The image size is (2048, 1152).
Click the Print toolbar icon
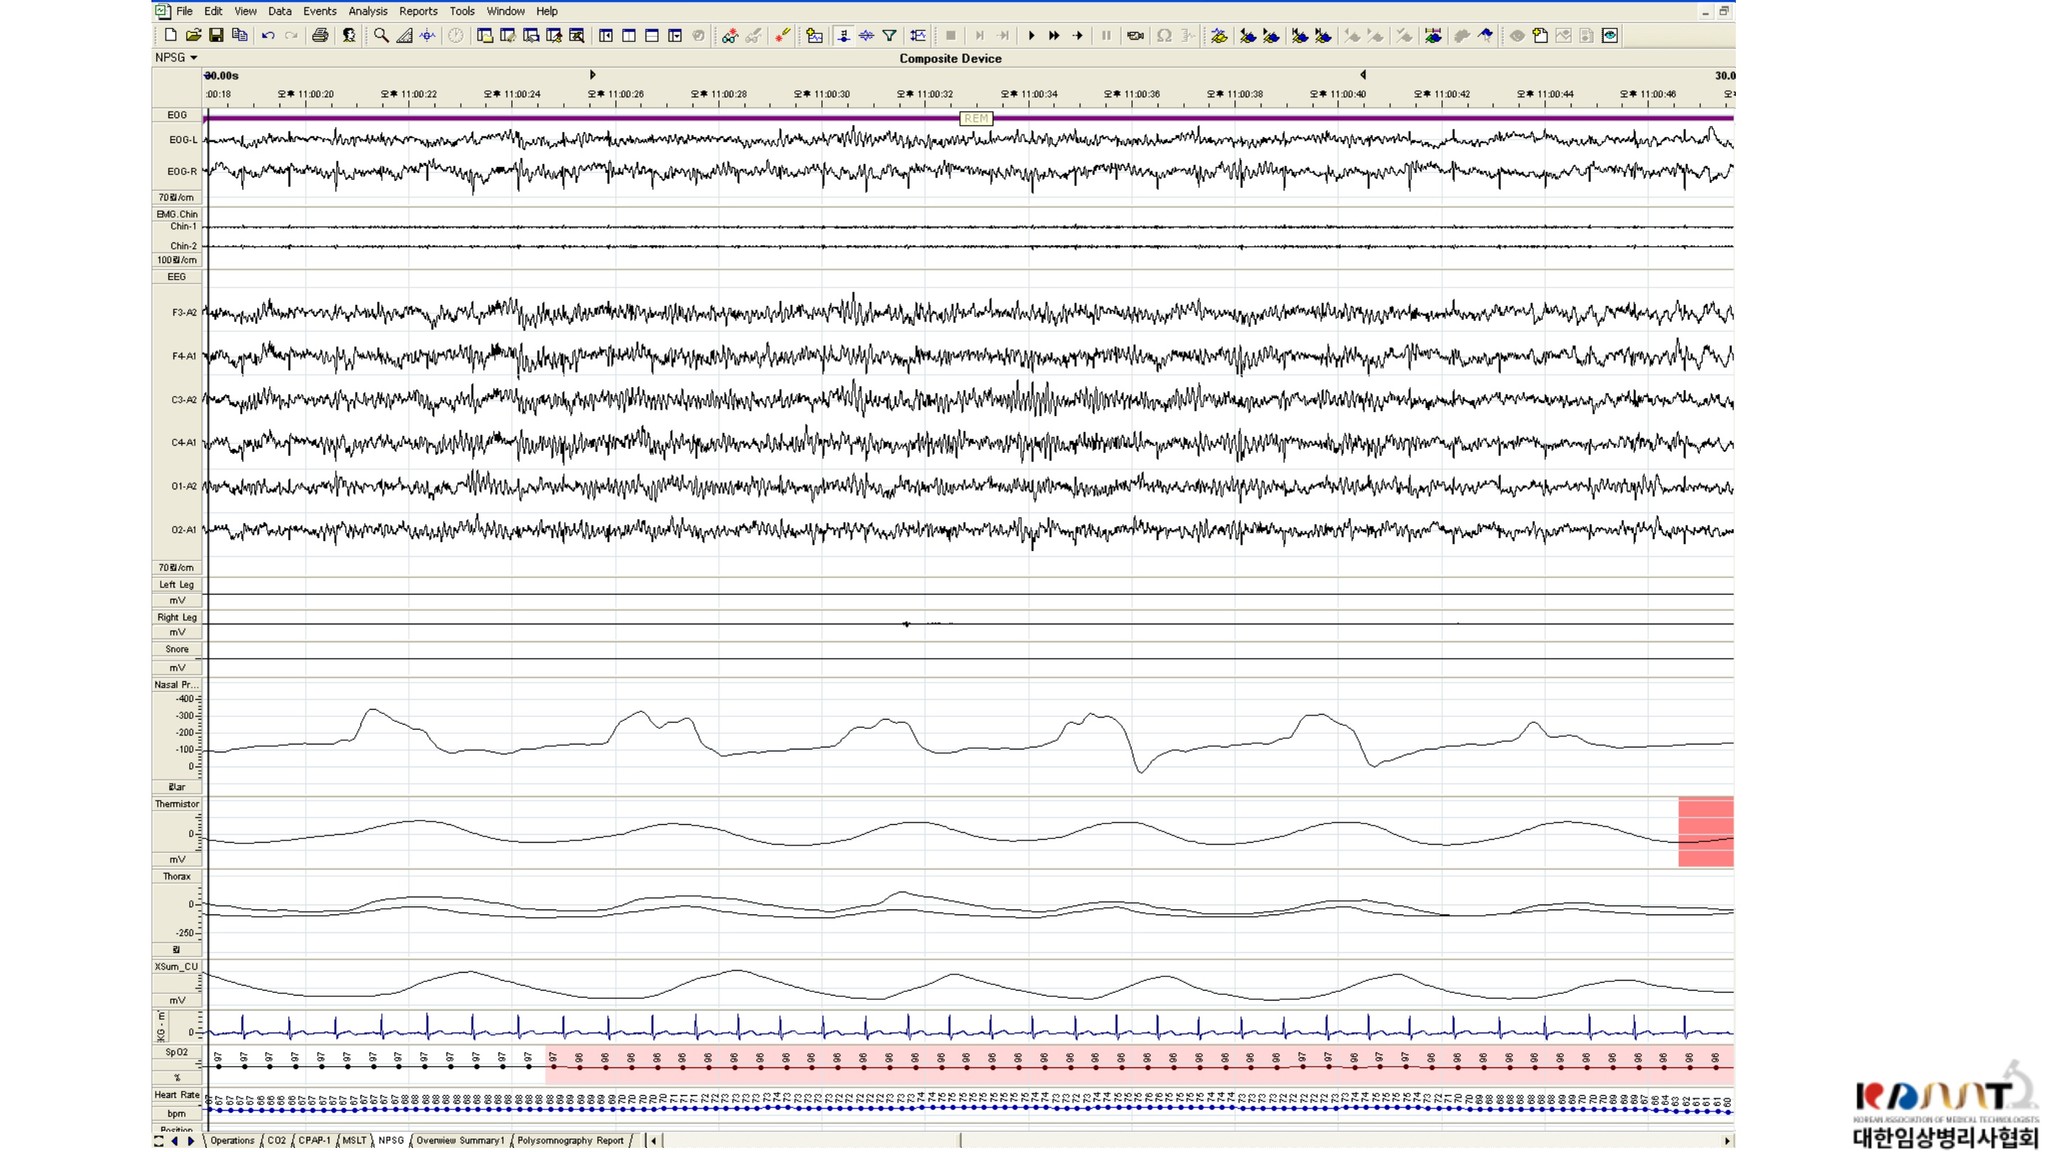tap(320, 36)
